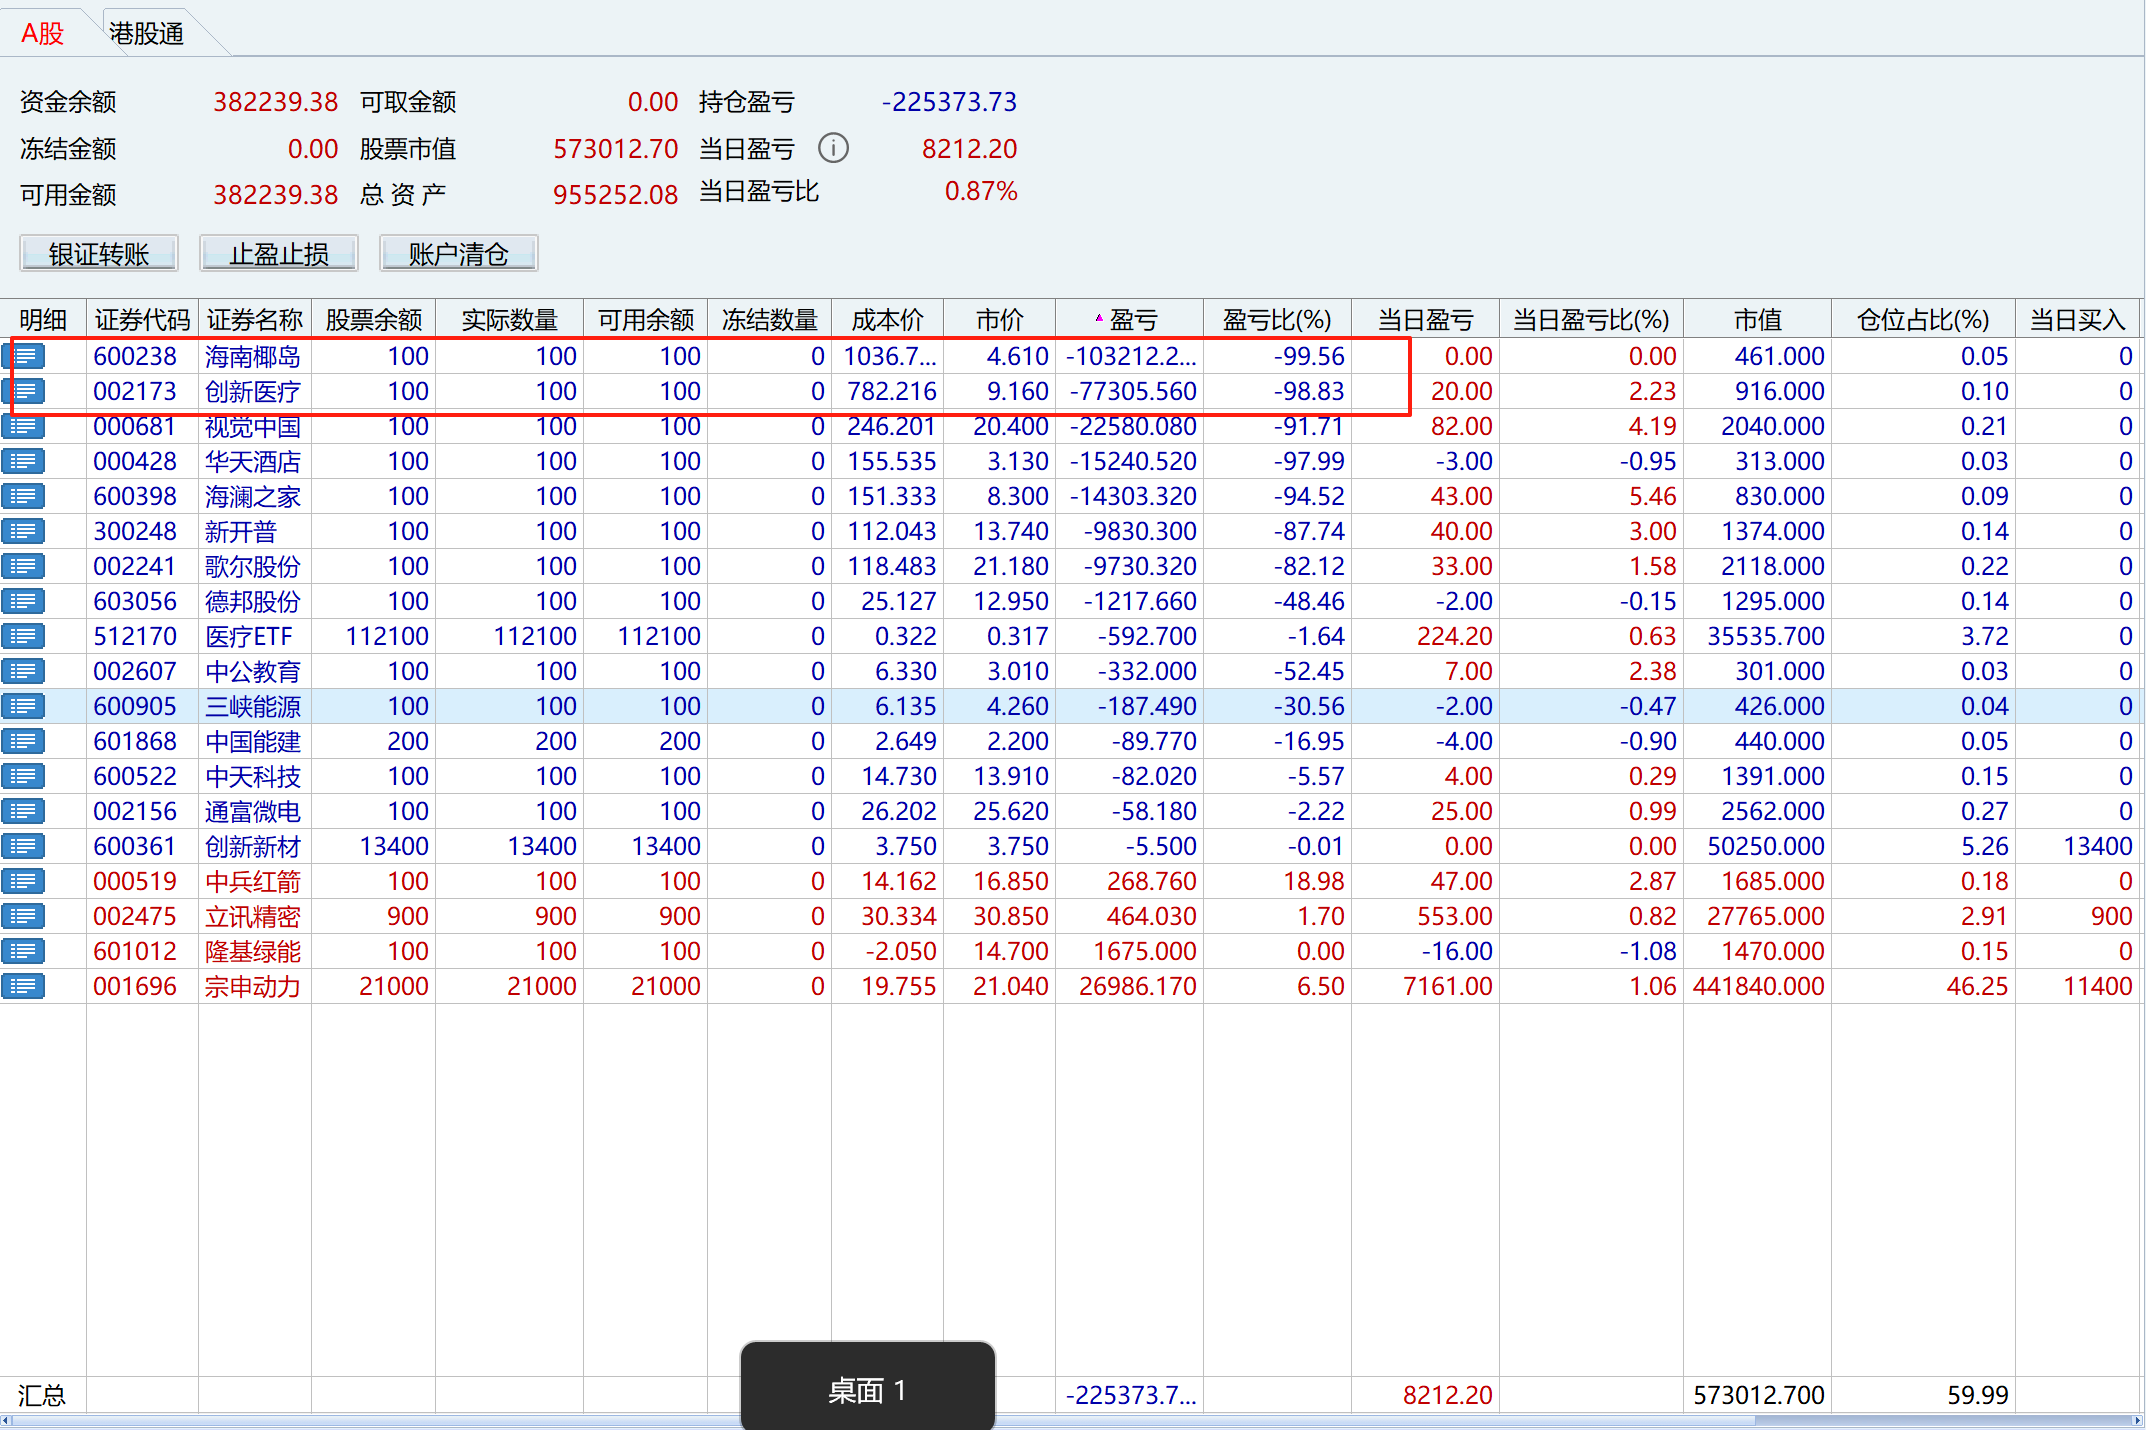Click info icon beside 当日盈亏
2146x1430 pixels.
833,148
